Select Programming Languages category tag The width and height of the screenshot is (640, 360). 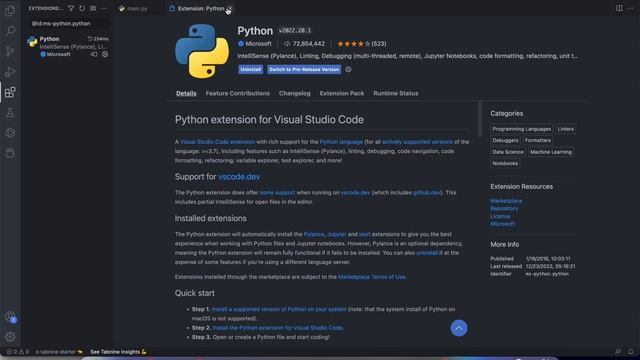coord(522,129)
